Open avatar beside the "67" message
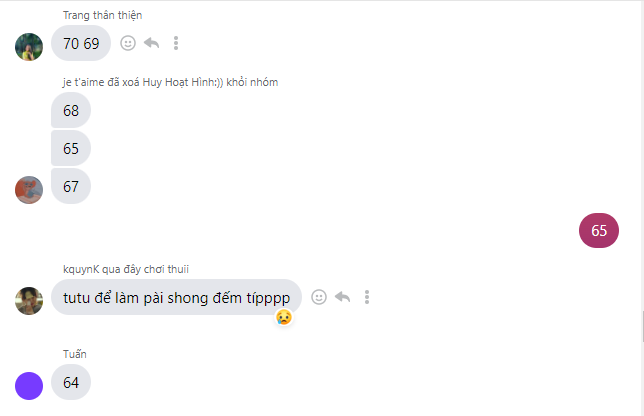This screenshot has width=644, height=416. pyautogui.click(x=29, y=190)
